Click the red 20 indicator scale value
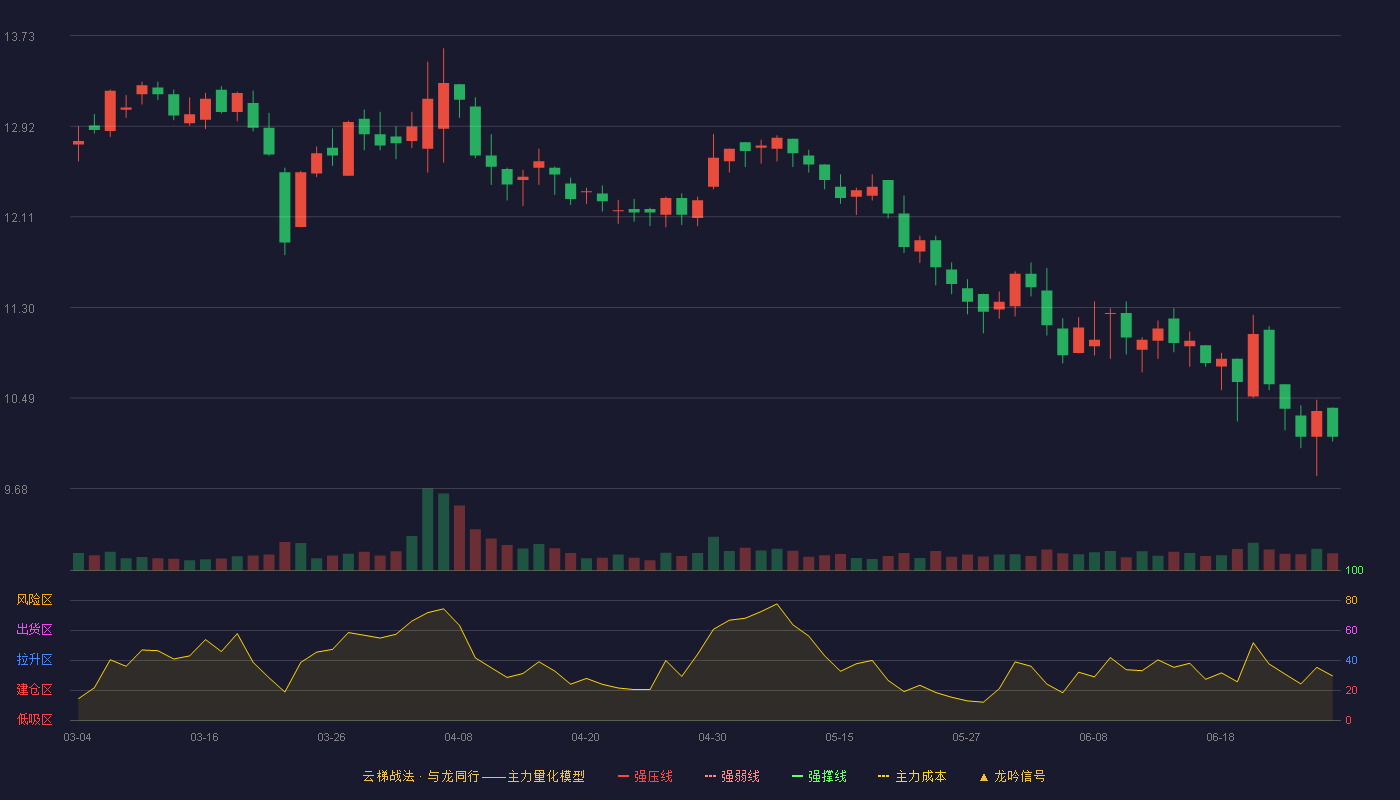The width and height of the screenshot is (1400, 800). (x=1351, y=690)
